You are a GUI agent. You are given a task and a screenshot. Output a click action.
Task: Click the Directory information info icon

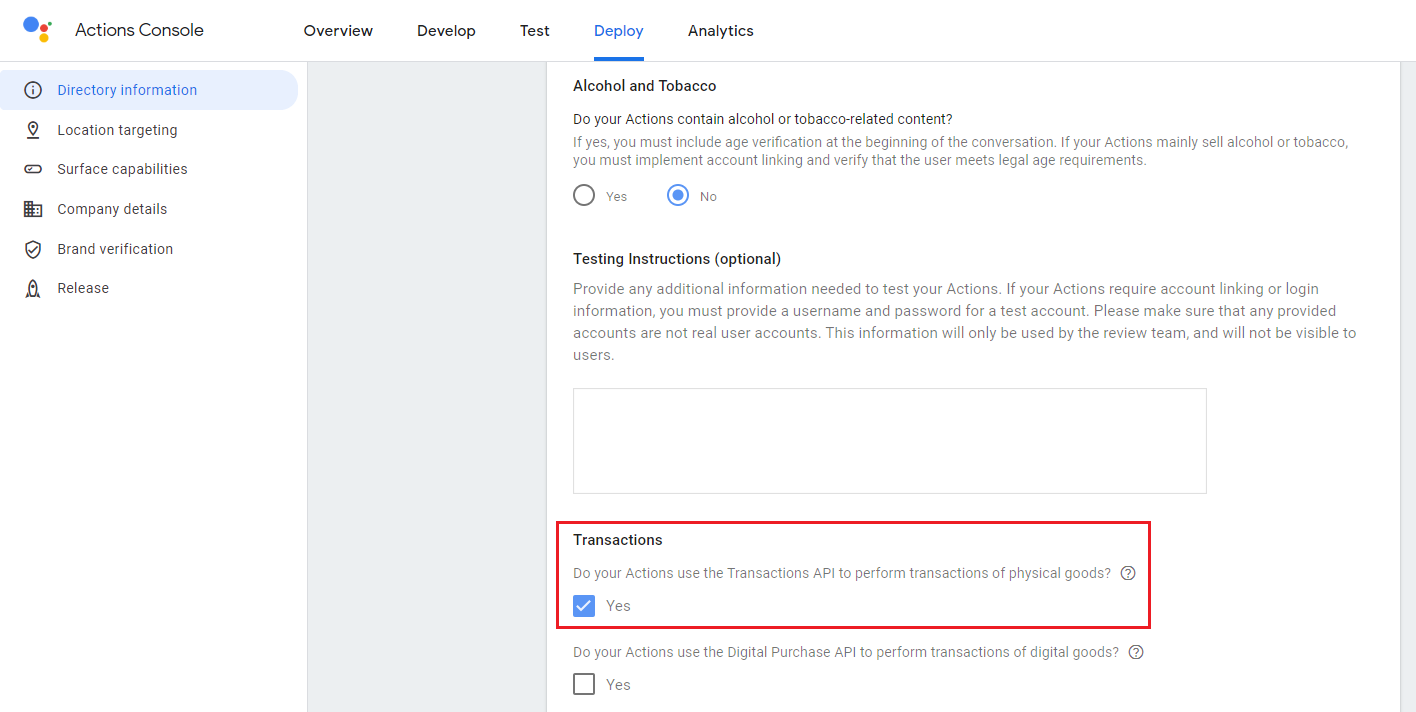(33, 90)
